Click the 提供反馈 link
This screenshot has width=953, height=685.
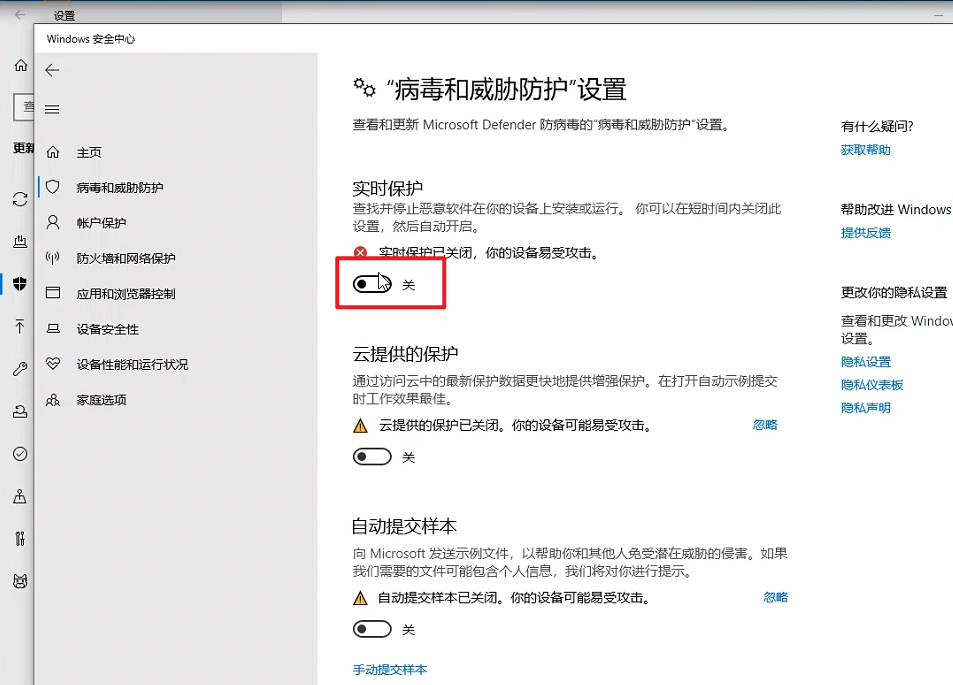865,233
